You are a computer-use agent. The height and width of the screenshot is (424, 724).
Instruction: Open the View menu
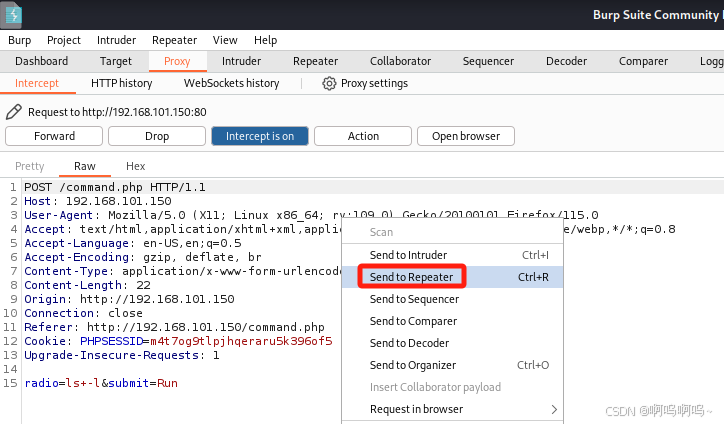point(225,40)
